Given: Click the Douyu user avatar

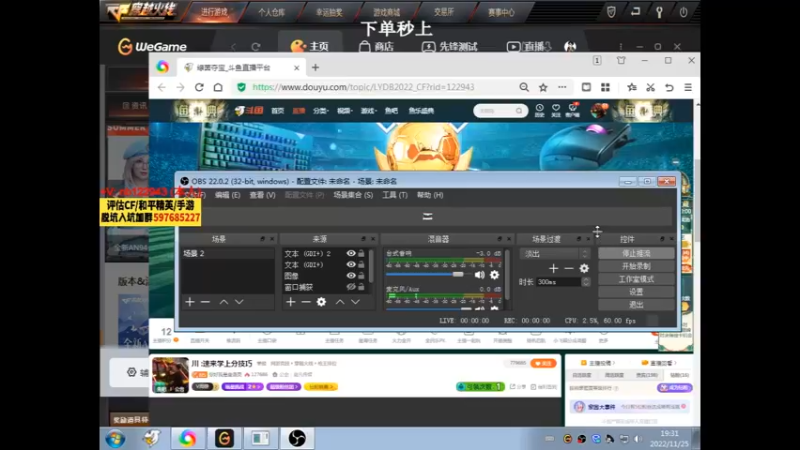Looking at the screenshot, I should [599, 110].
